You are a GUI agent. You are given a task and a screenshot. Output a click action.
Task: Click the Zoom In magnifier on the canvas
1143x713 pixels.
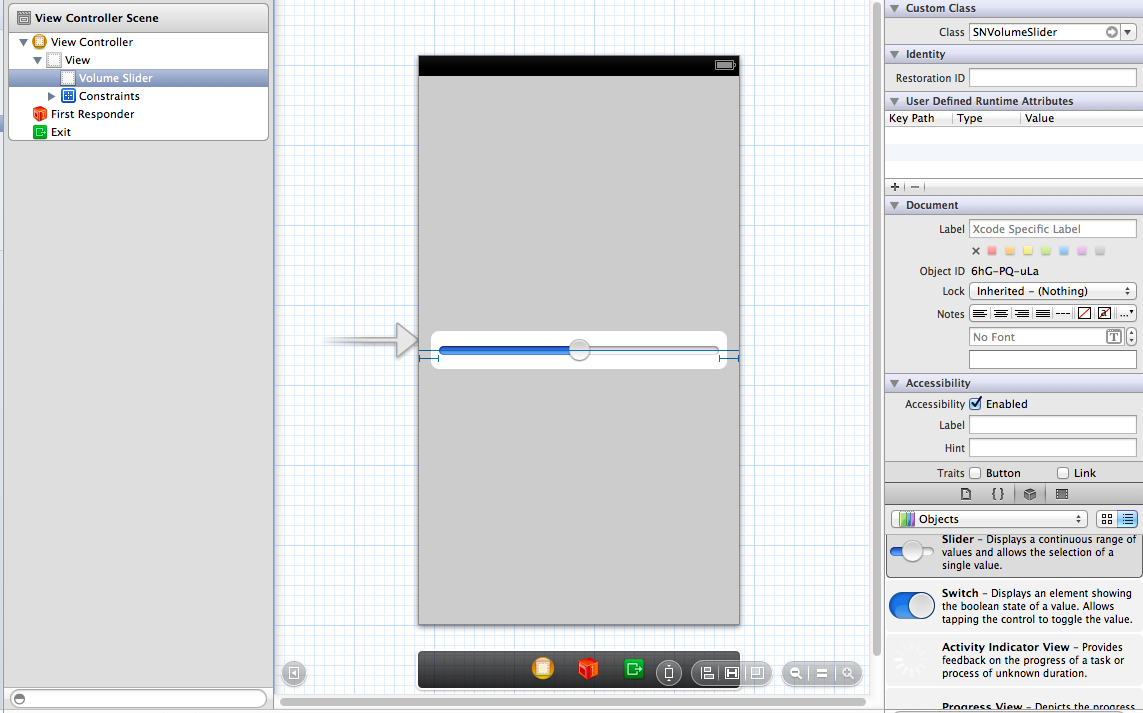pyautogui.click(x=848, y=672)
